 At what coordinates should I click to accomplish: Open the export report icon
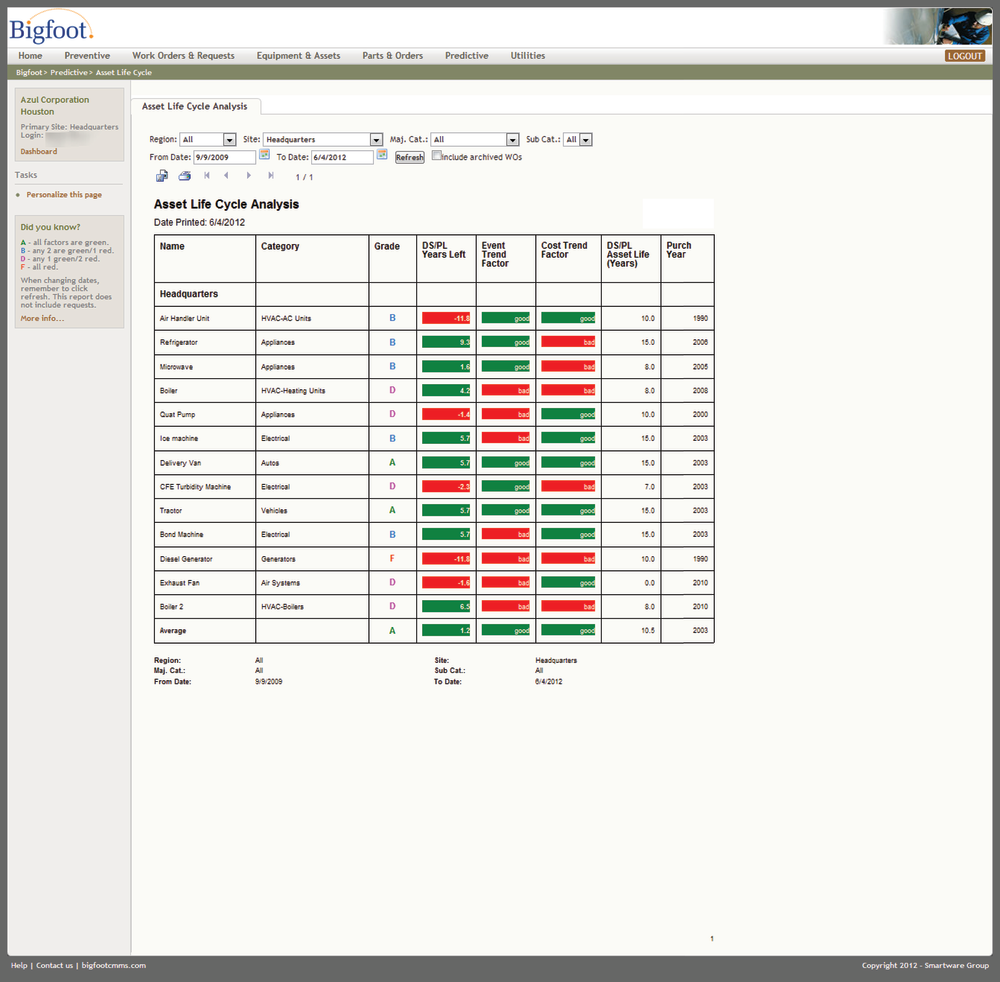pyautogui.click(x=161, y=175)
